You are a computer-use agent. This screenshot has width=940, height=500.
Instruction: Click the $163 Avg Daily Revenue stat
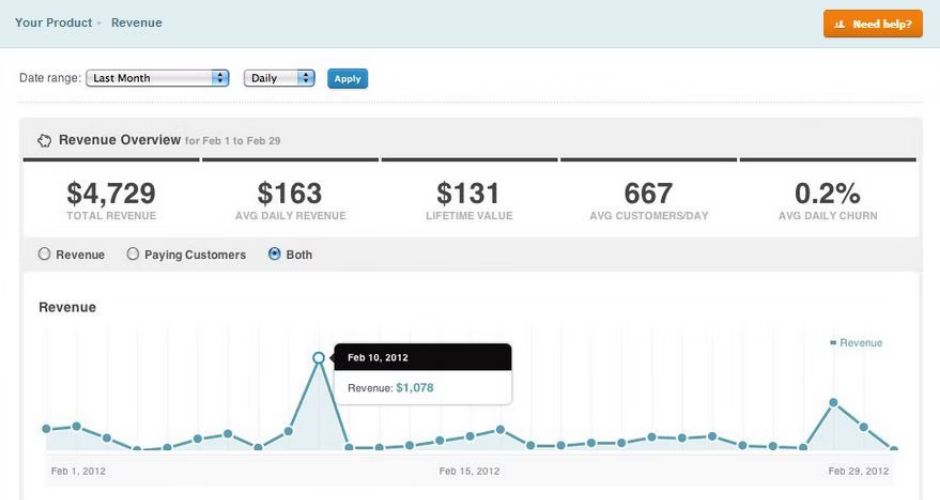(290, 200)
